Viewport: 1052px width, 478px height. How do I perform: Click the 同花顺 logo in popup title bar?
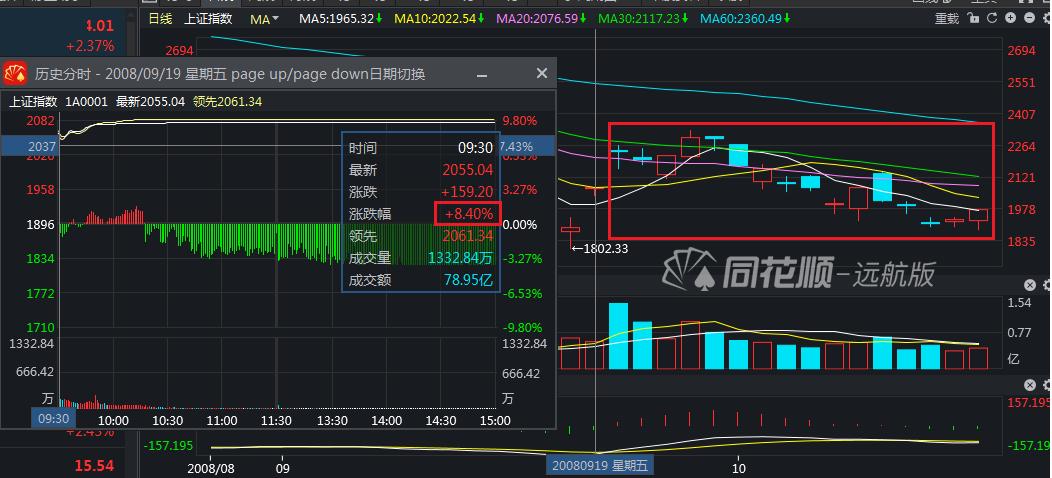coord(15,73)
